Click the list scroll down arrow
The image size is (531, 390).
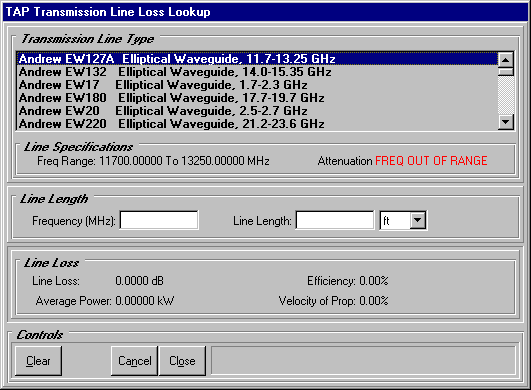pyautogui.click(x=506, y=122)
